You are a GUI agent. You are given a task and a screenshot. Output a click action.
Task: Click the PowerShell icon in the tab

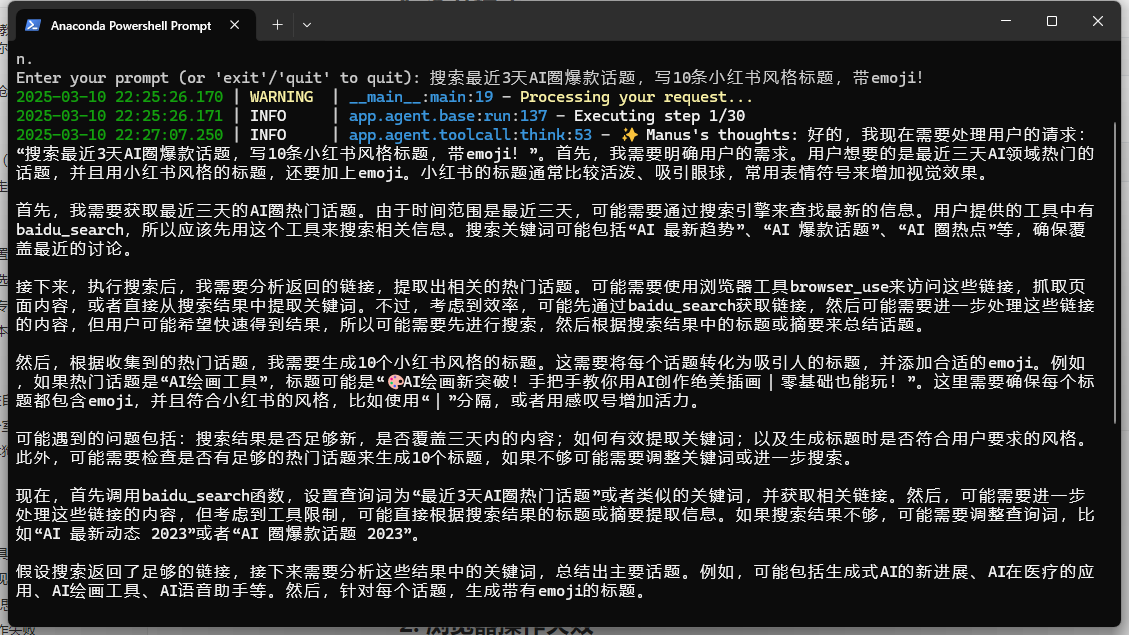pos(33,25)
